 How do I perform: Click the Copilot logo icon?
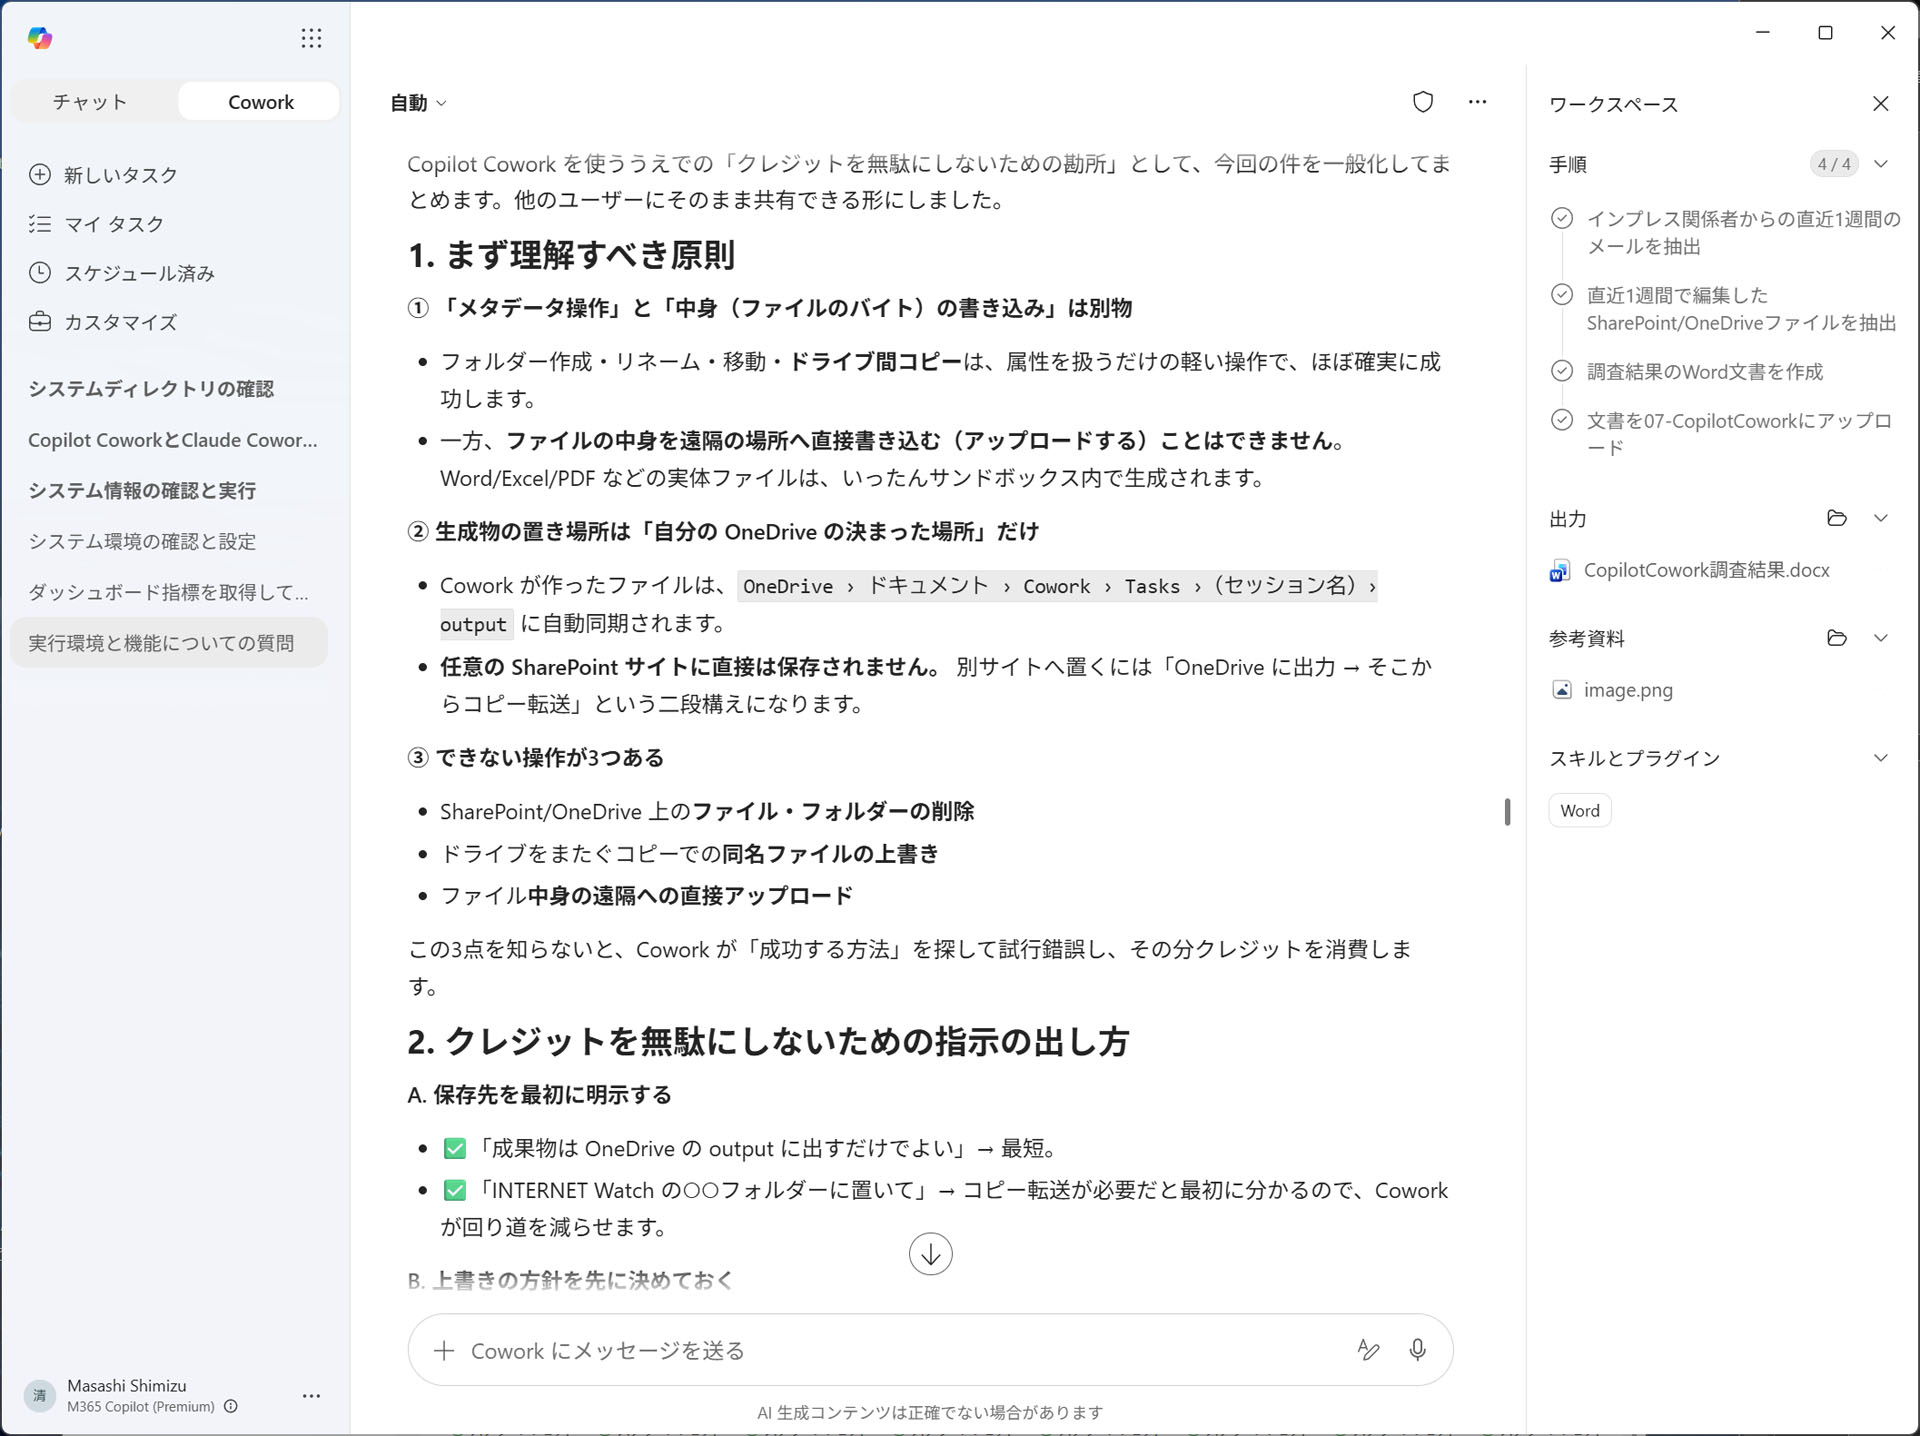40,38
